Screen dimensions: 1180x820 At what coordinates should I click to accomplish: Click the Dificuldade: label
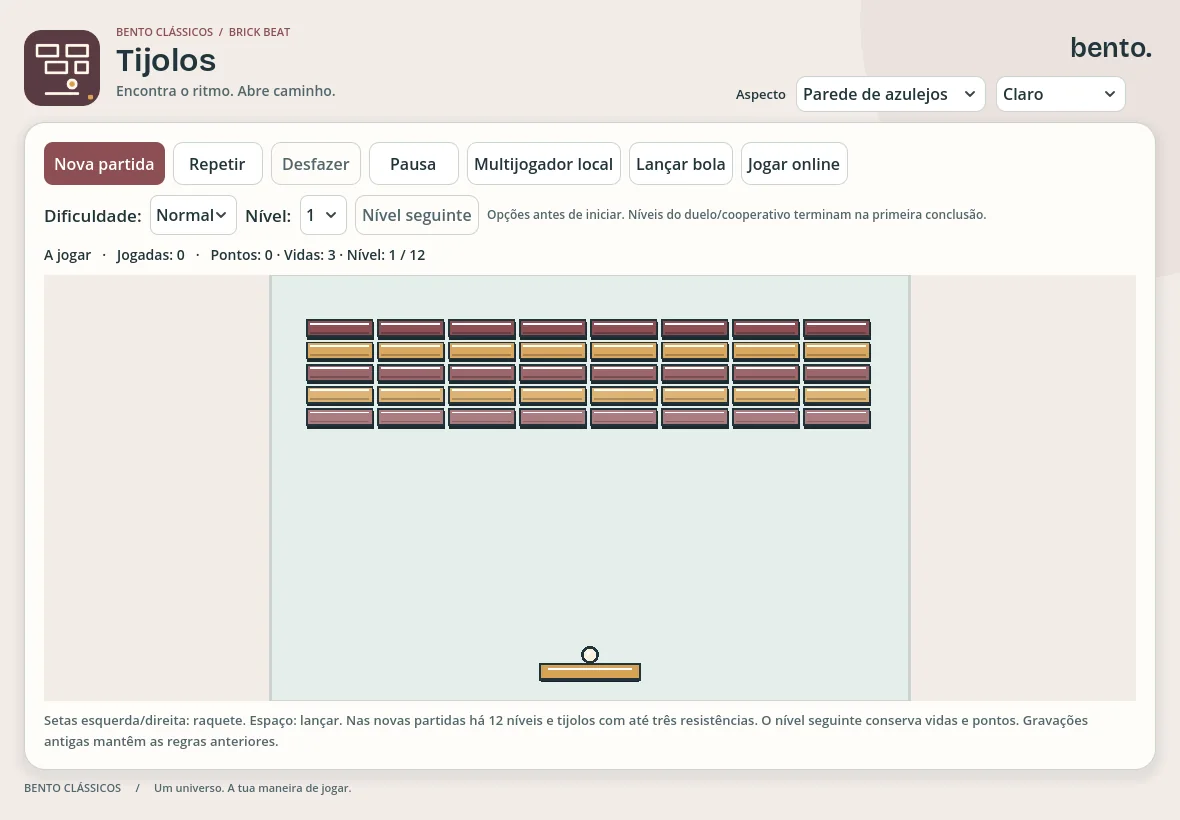[93, 216]
